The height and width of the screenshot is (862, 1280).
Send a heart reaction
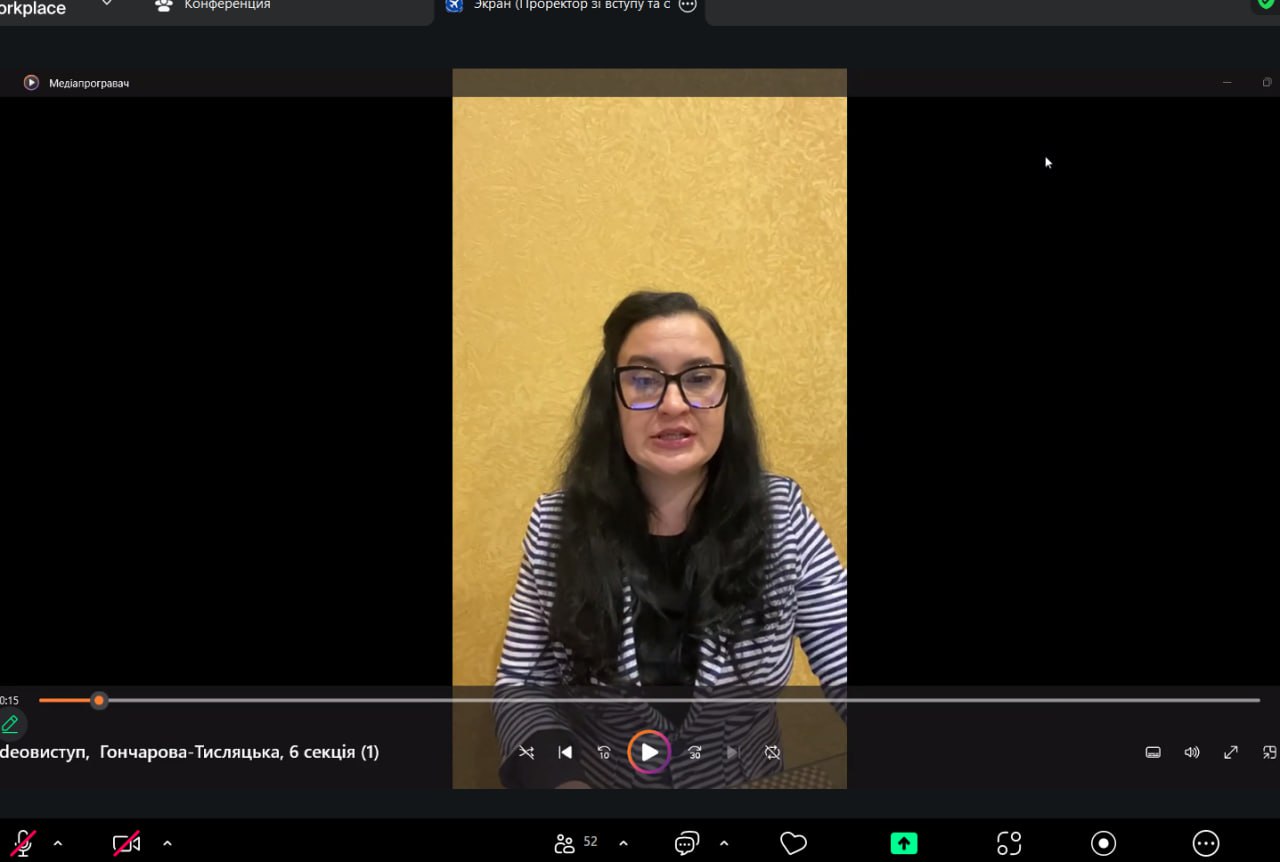(x=793, y=843)
